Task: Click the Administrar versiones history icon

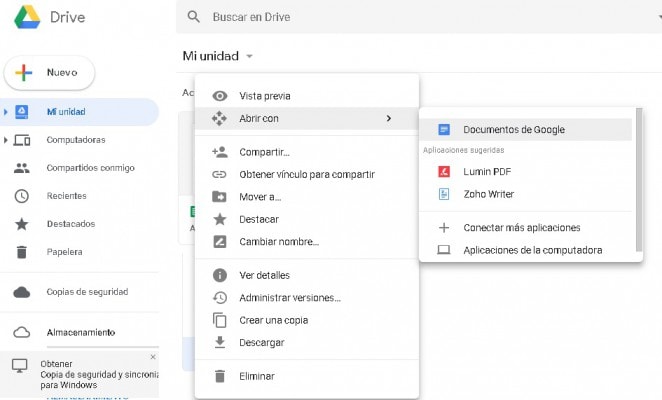Action: coord(220,298)
